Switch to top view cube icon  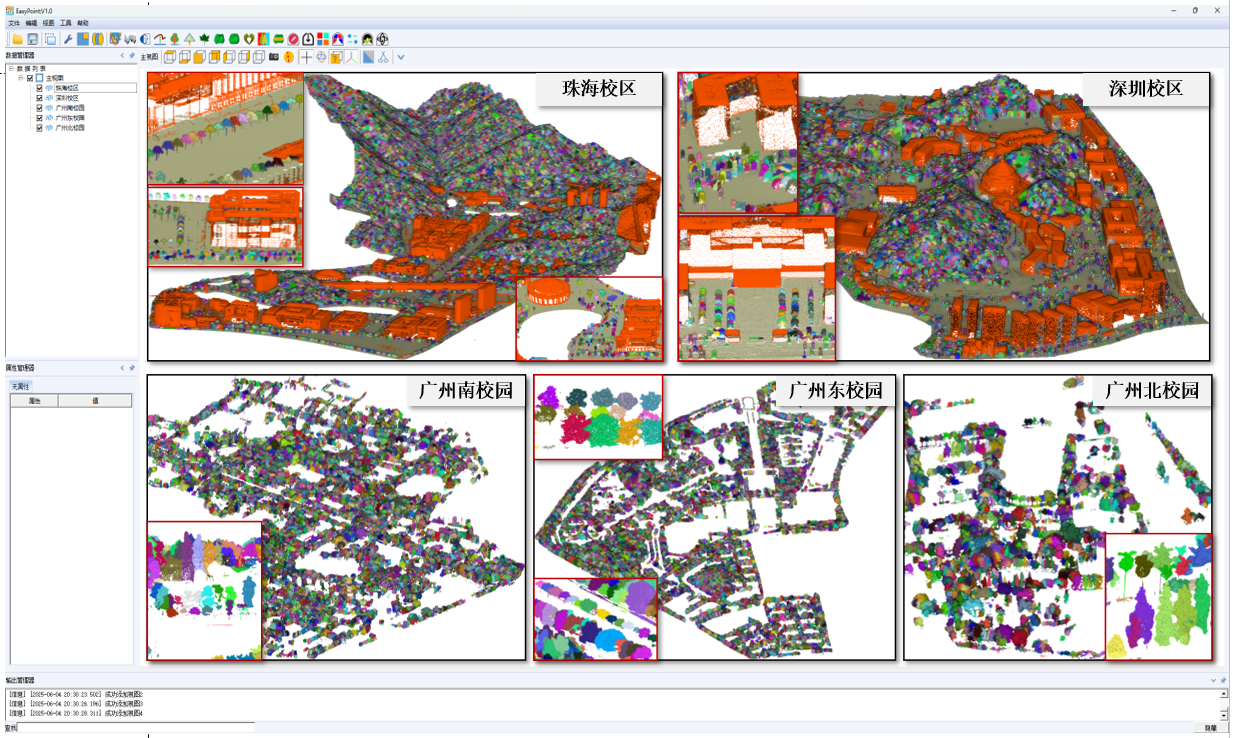coord(170,57)
